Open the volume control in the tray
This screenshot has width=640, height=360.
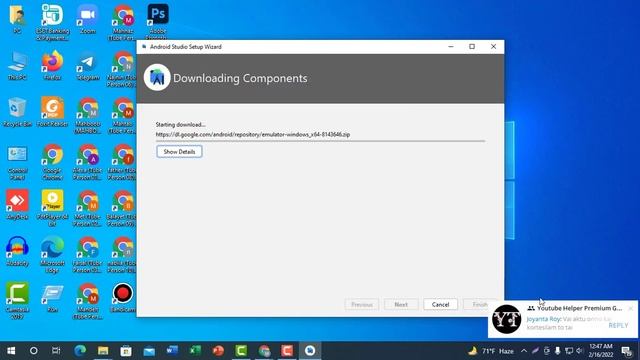580,351
